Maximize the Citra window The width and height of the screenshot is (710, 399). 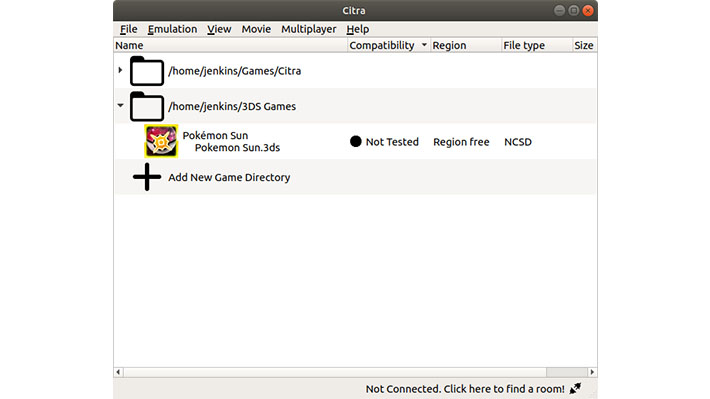click(574, 10)
